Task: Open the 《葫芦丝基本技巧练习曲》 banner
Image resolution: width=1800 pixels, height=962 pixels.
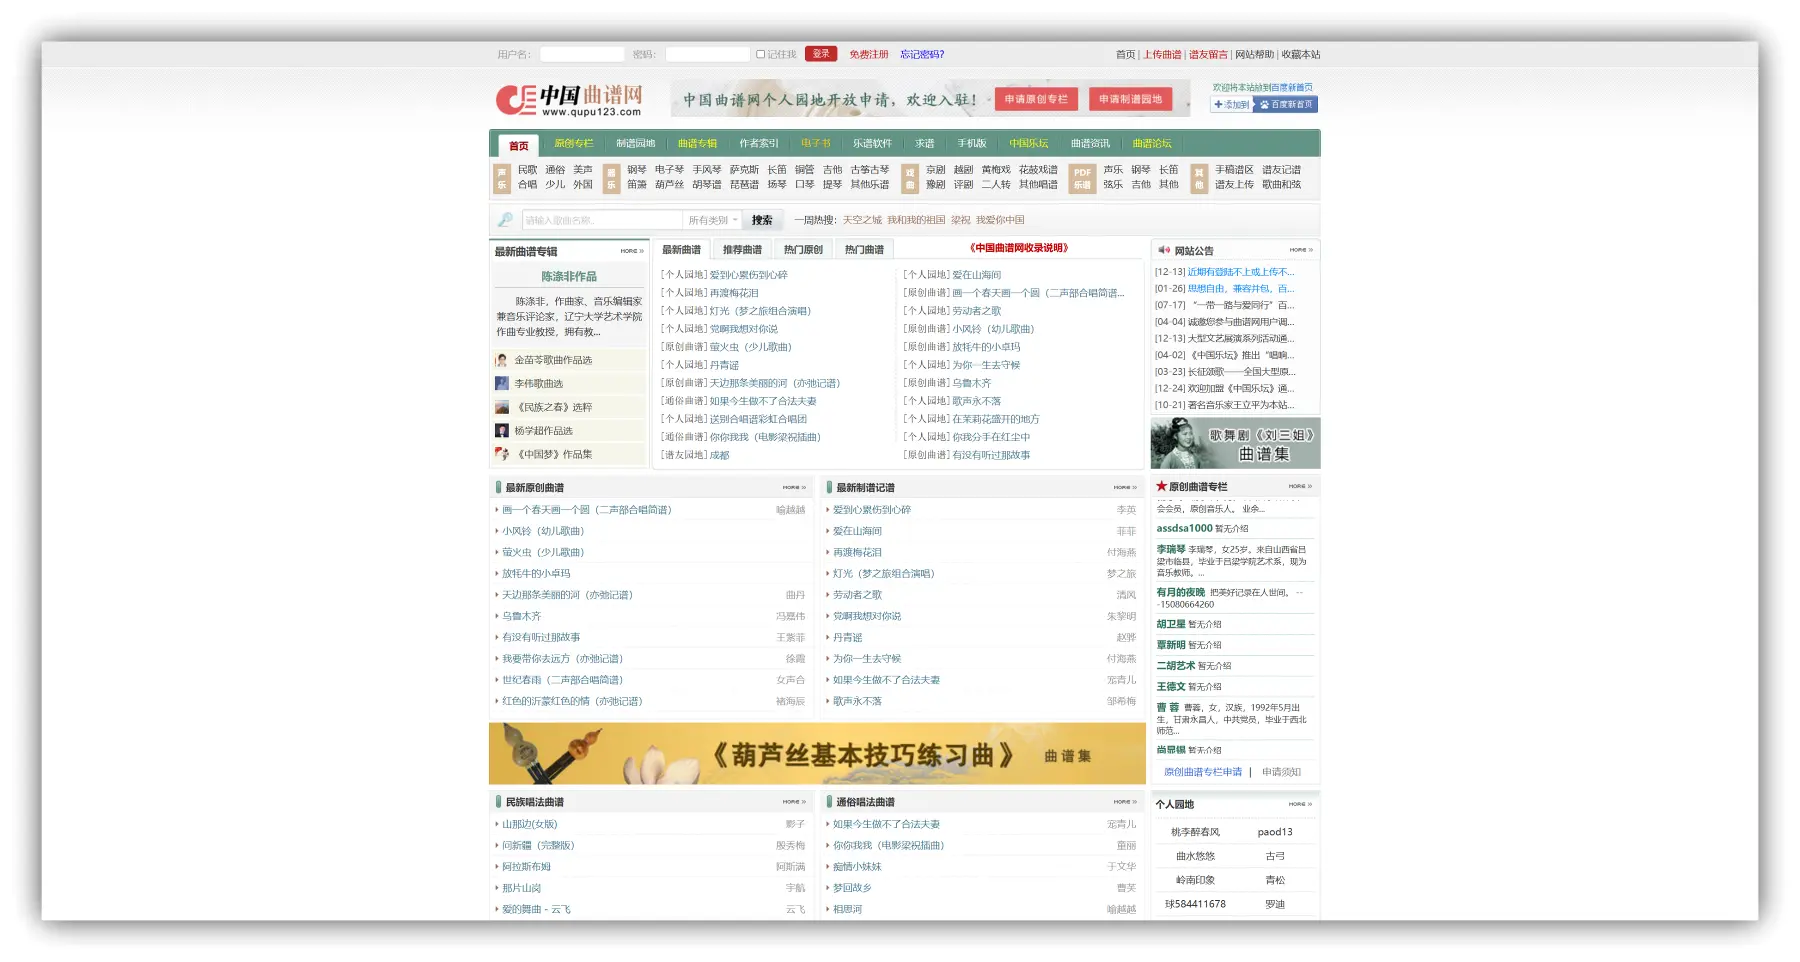Action: point(817,754)
